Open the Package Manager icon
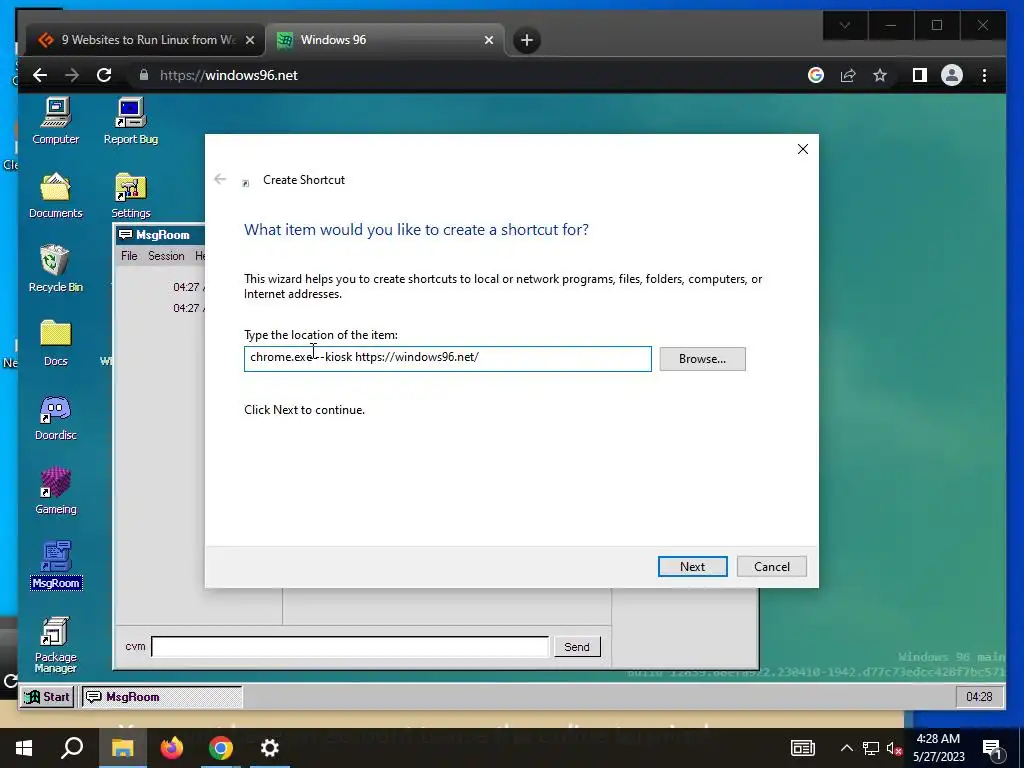 click(56, 645)
